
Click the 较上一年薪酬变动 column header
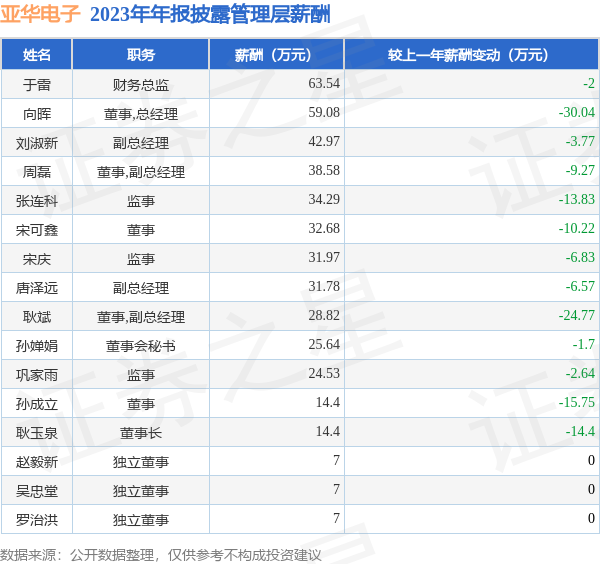[x=471, y=55]
